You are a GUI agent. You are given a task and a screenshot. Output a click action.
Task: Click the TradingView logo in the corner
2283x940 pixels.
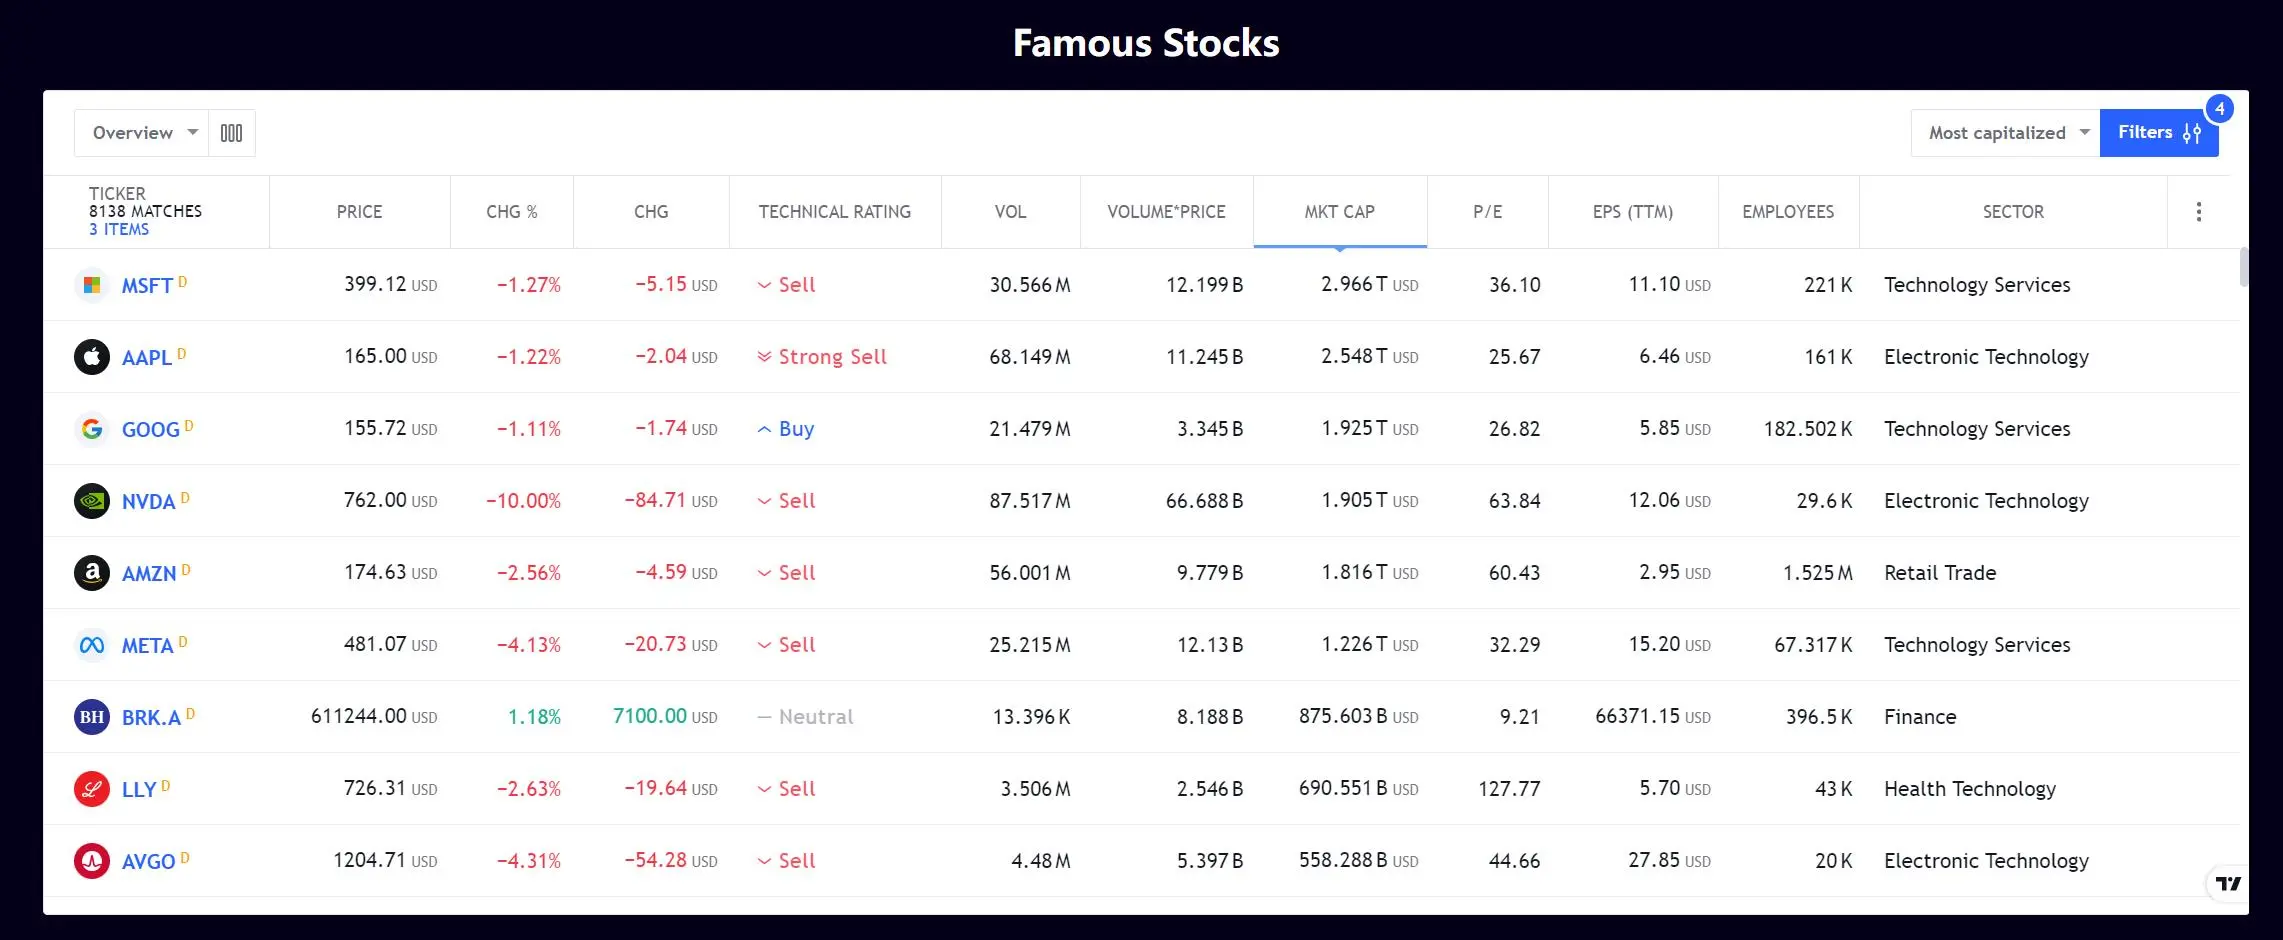[x=2228, y=883]
